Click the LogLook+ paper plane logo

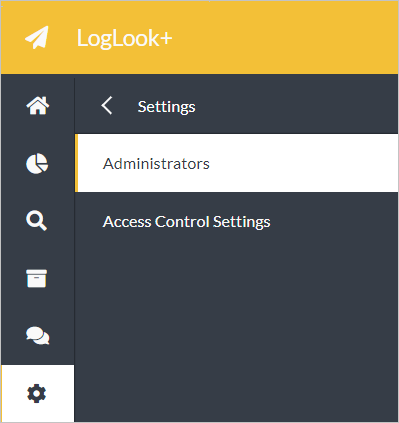tap(37, 37)
